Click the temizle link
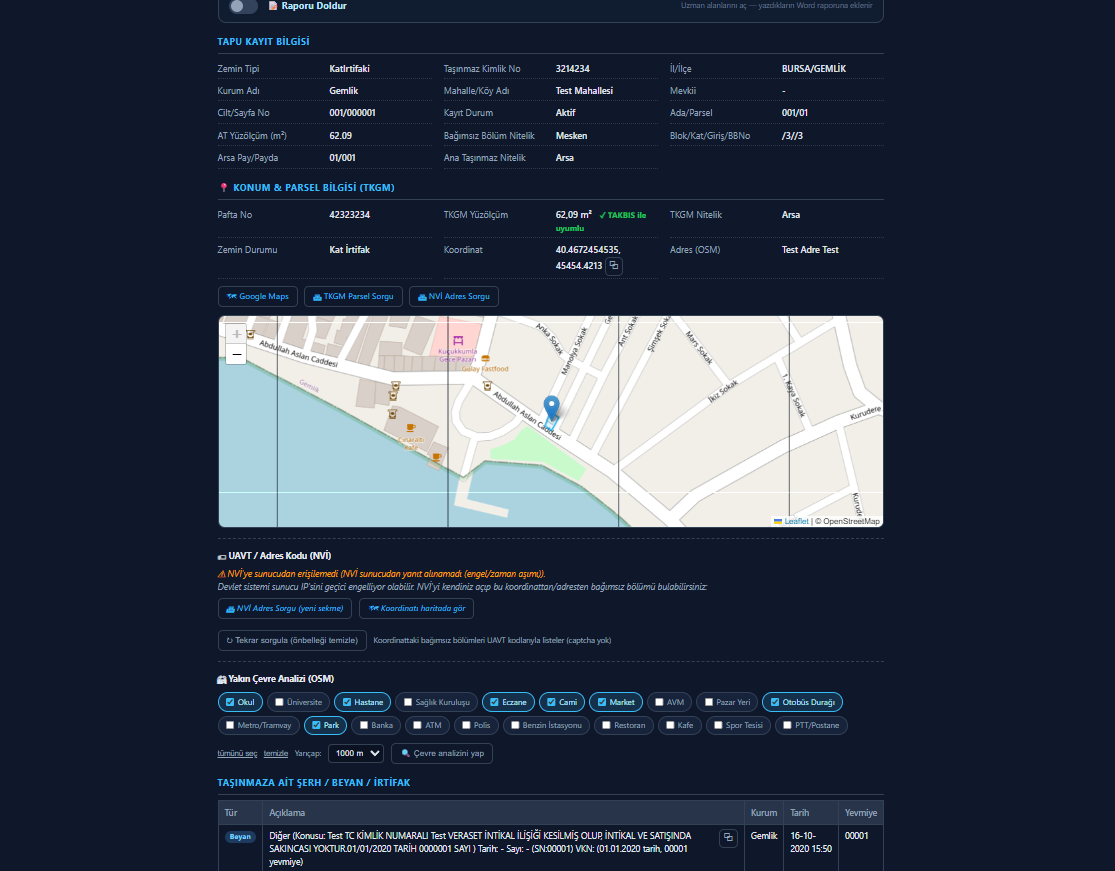Screen dimensions: 1115x871 point(276,754)
